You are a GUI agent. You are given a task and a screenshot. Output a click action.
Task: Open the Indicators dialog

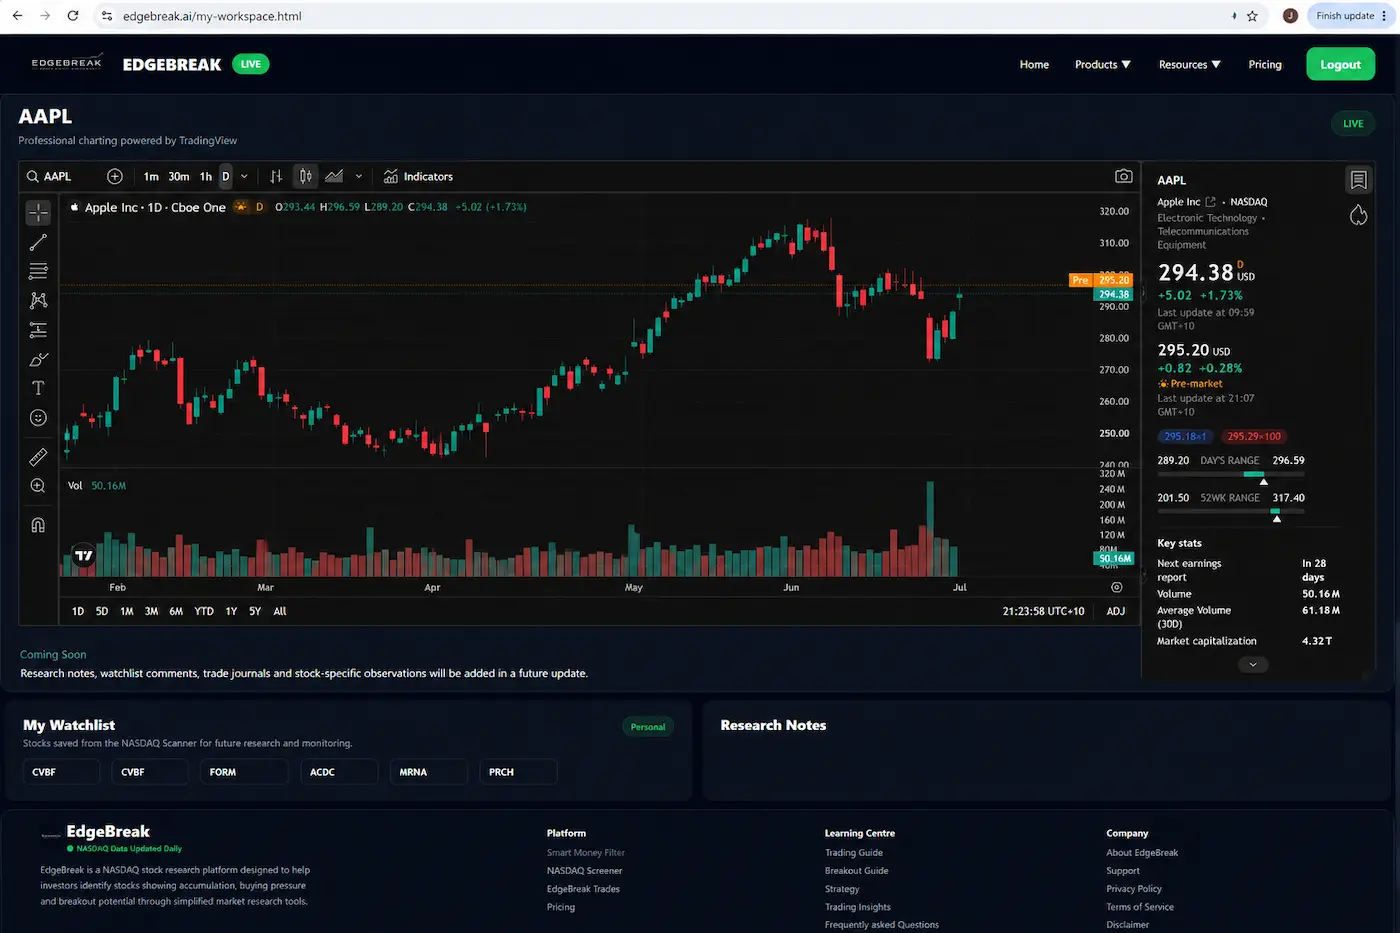[418, 176]
